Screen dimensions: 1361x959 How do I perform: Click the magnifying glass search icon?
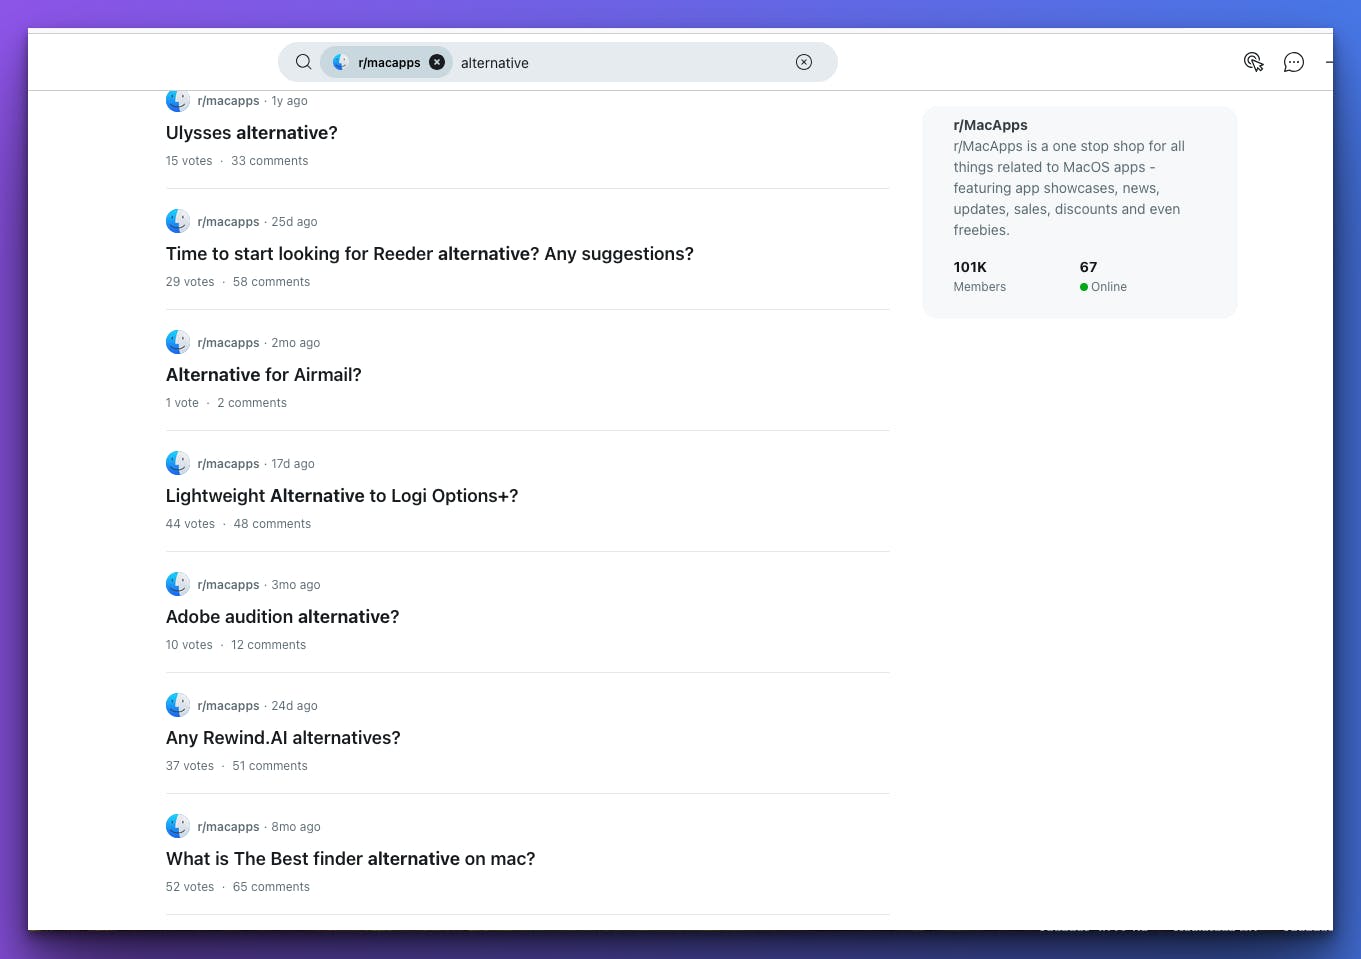click(x=303, y=62)
